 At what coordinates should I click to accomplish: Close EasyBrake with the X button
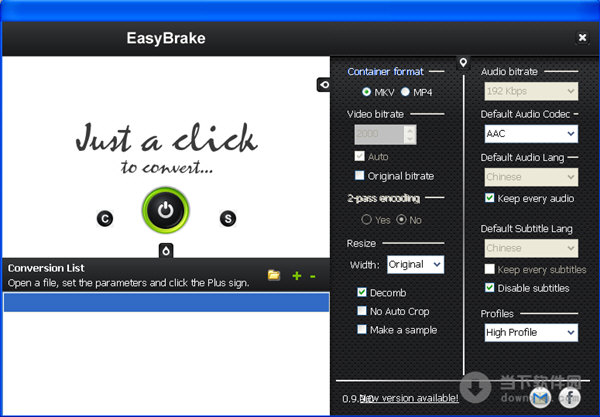click(582, 37)
